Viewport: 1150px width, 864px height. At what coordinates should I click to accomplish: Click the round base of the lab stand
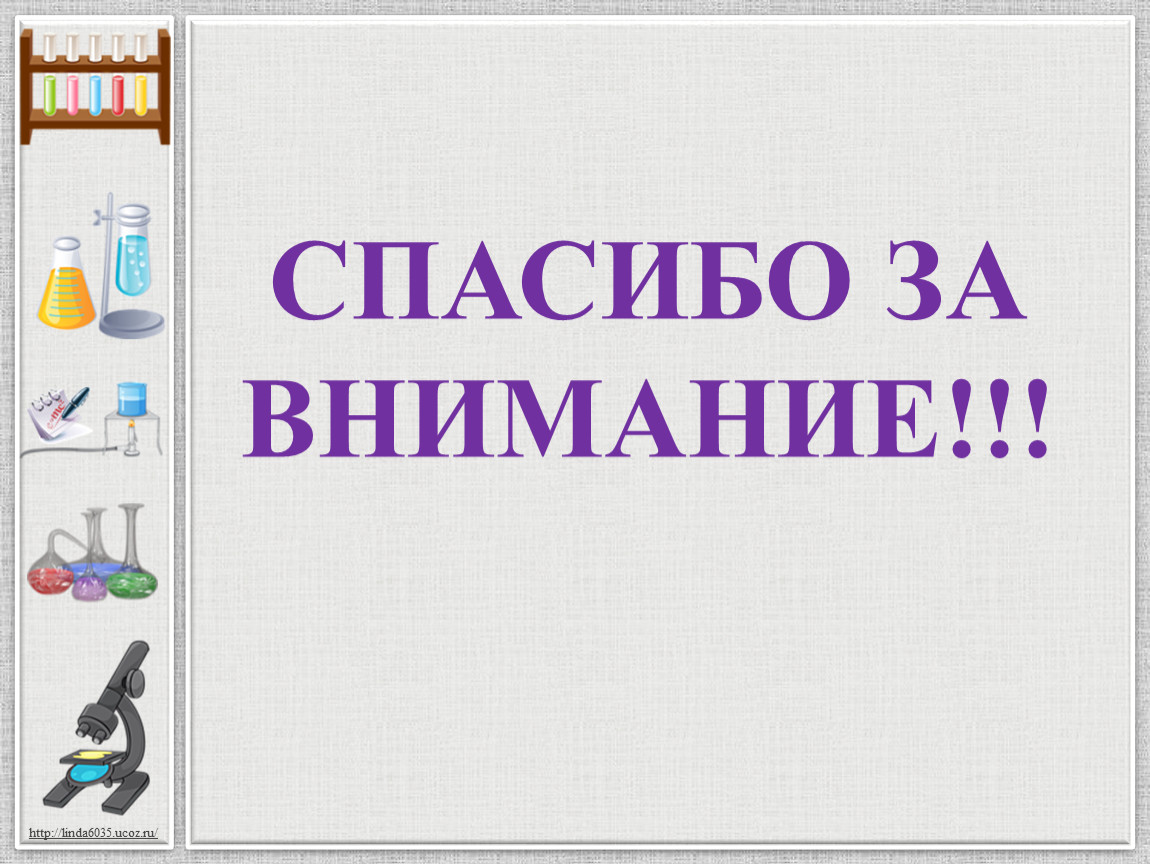click(x=131, y=325)
